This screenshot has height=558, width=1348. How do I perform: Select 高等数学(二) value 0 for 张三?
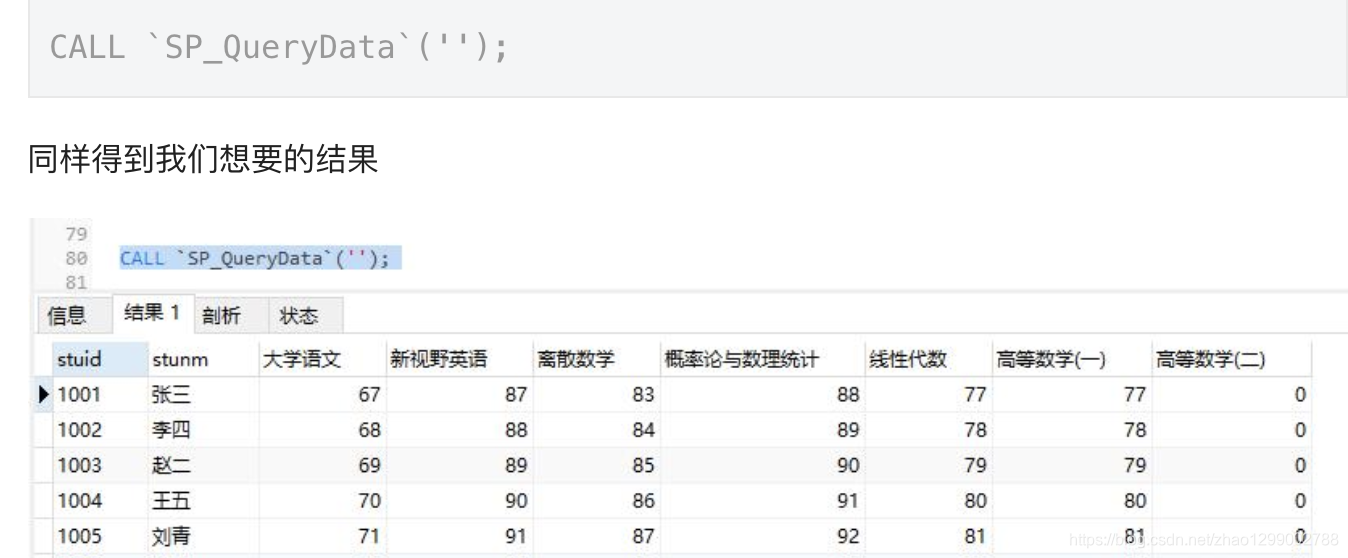(1231, 394)
